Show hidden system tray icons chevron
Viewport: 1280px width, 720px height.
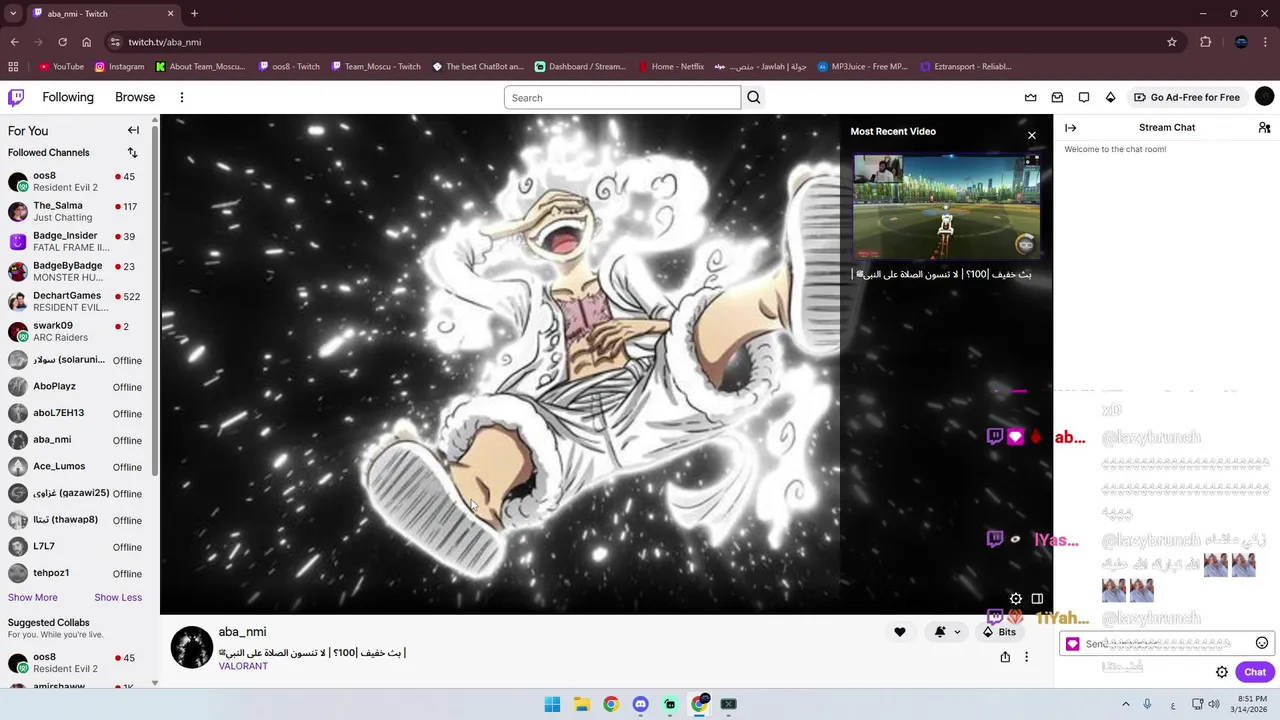[1125, 704]
